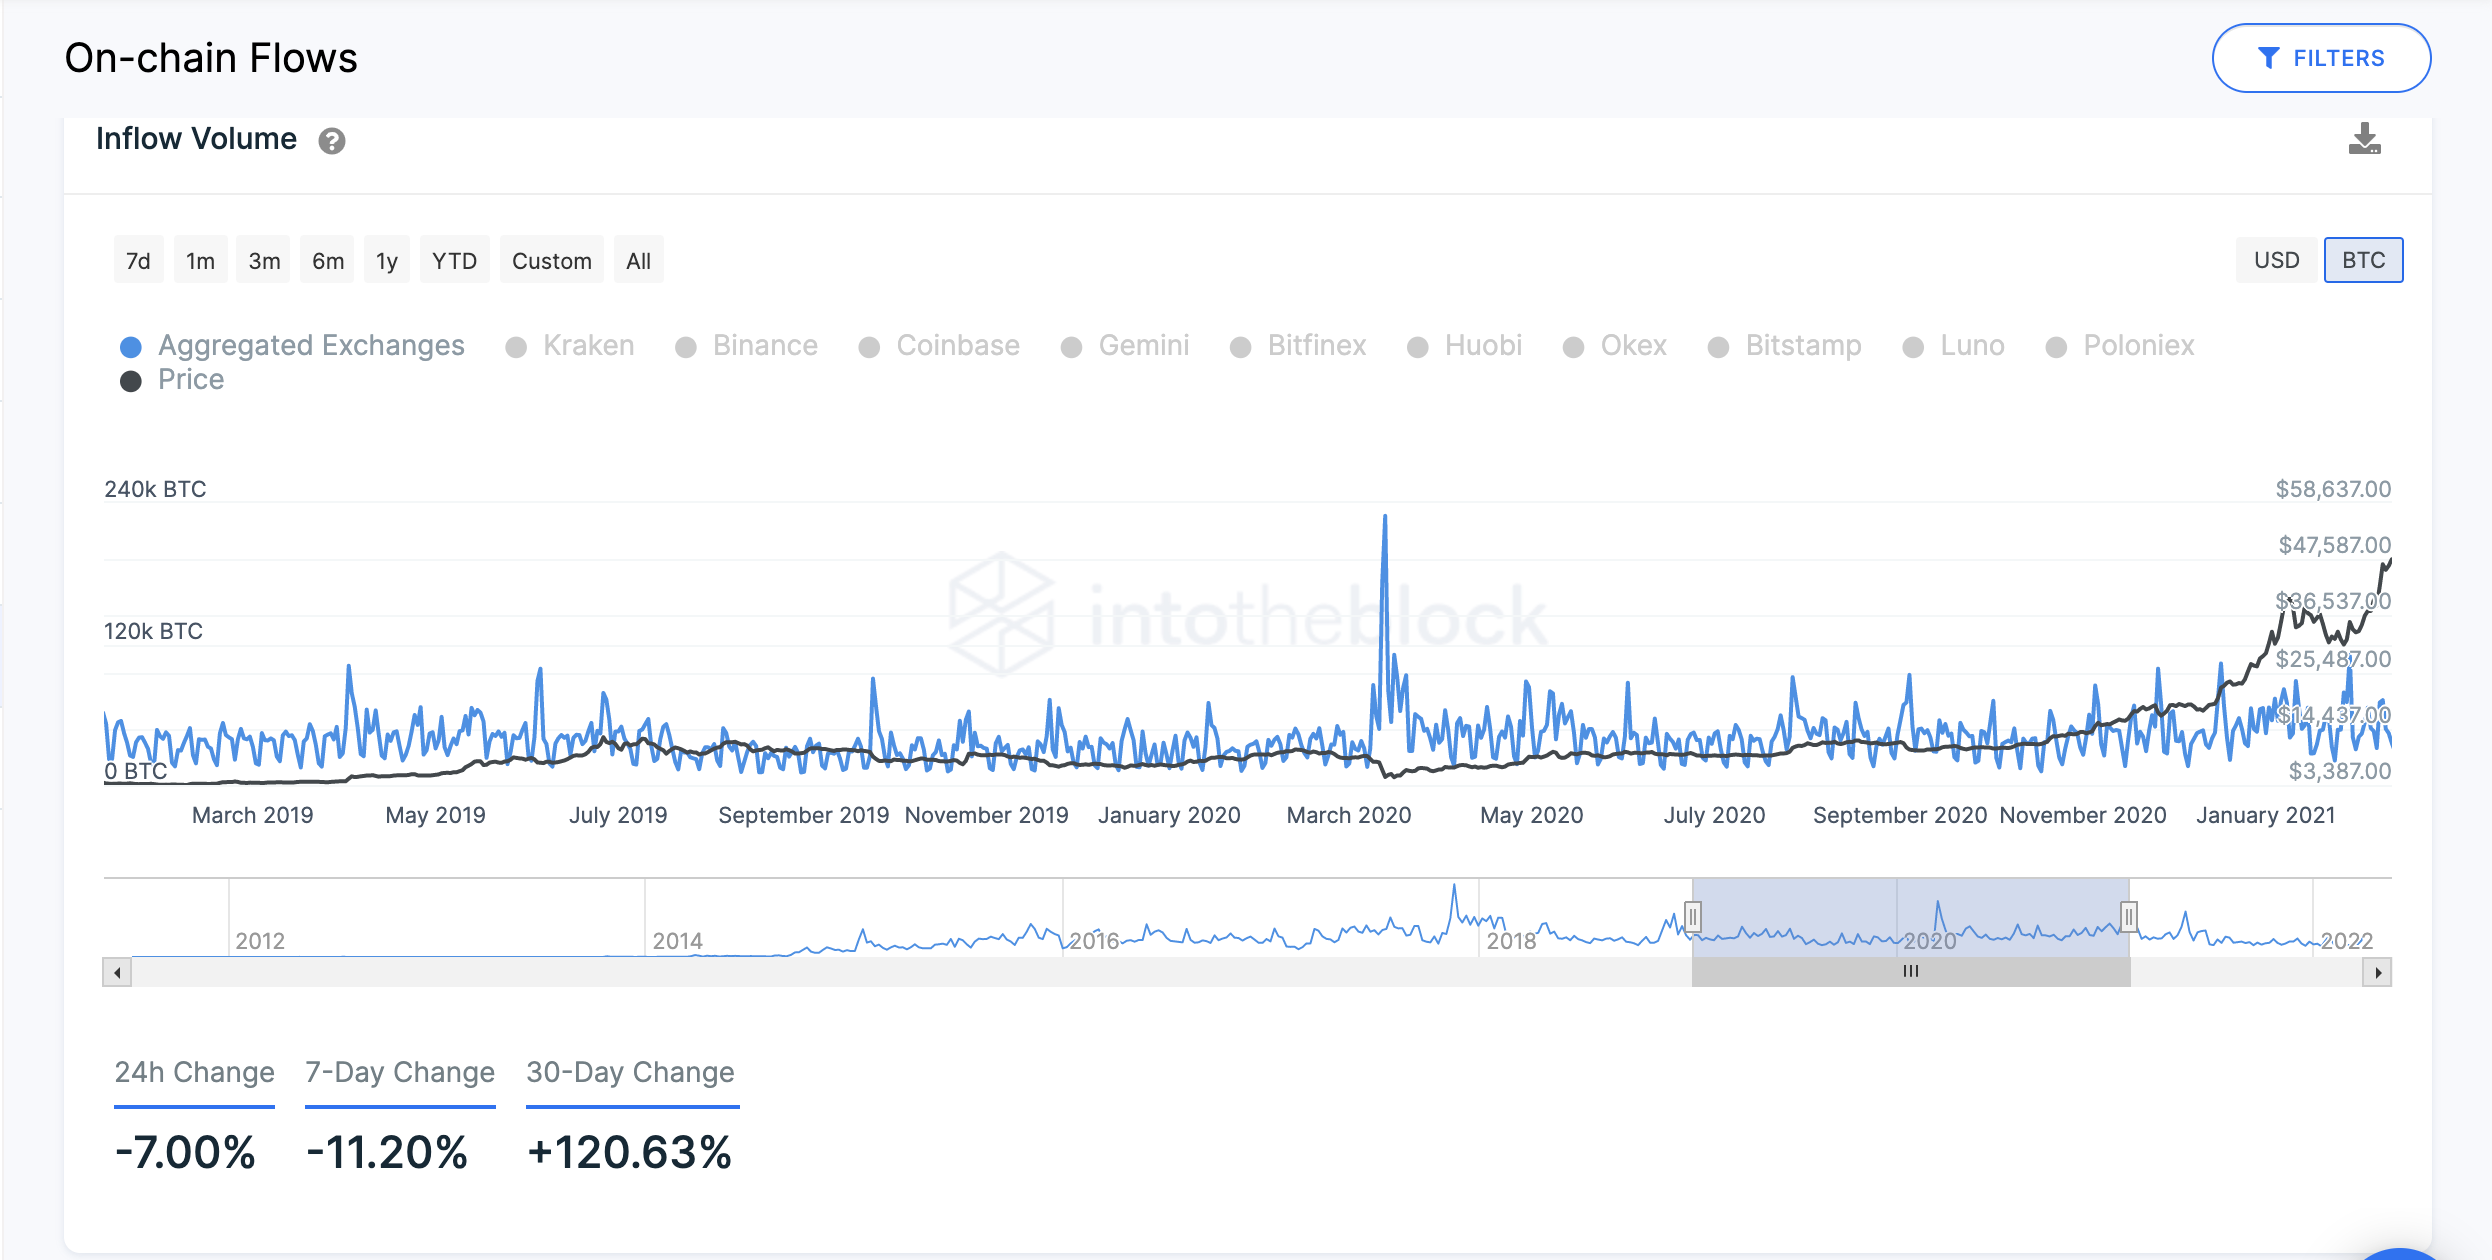This screenshot has width=2492, height=1260.
Task: Toggle the Bitstamp series
Action: (1785, 346)
